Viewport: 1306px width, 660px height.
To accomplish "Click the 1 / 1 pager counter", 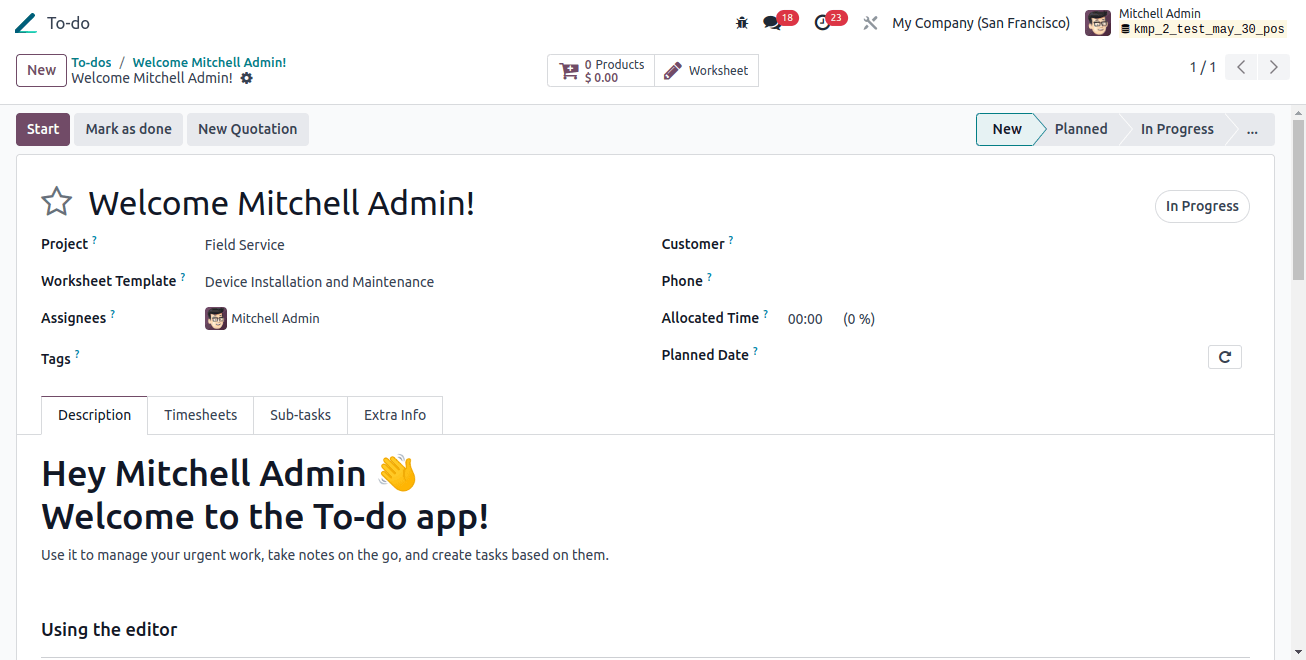I will coord(1203,68).
